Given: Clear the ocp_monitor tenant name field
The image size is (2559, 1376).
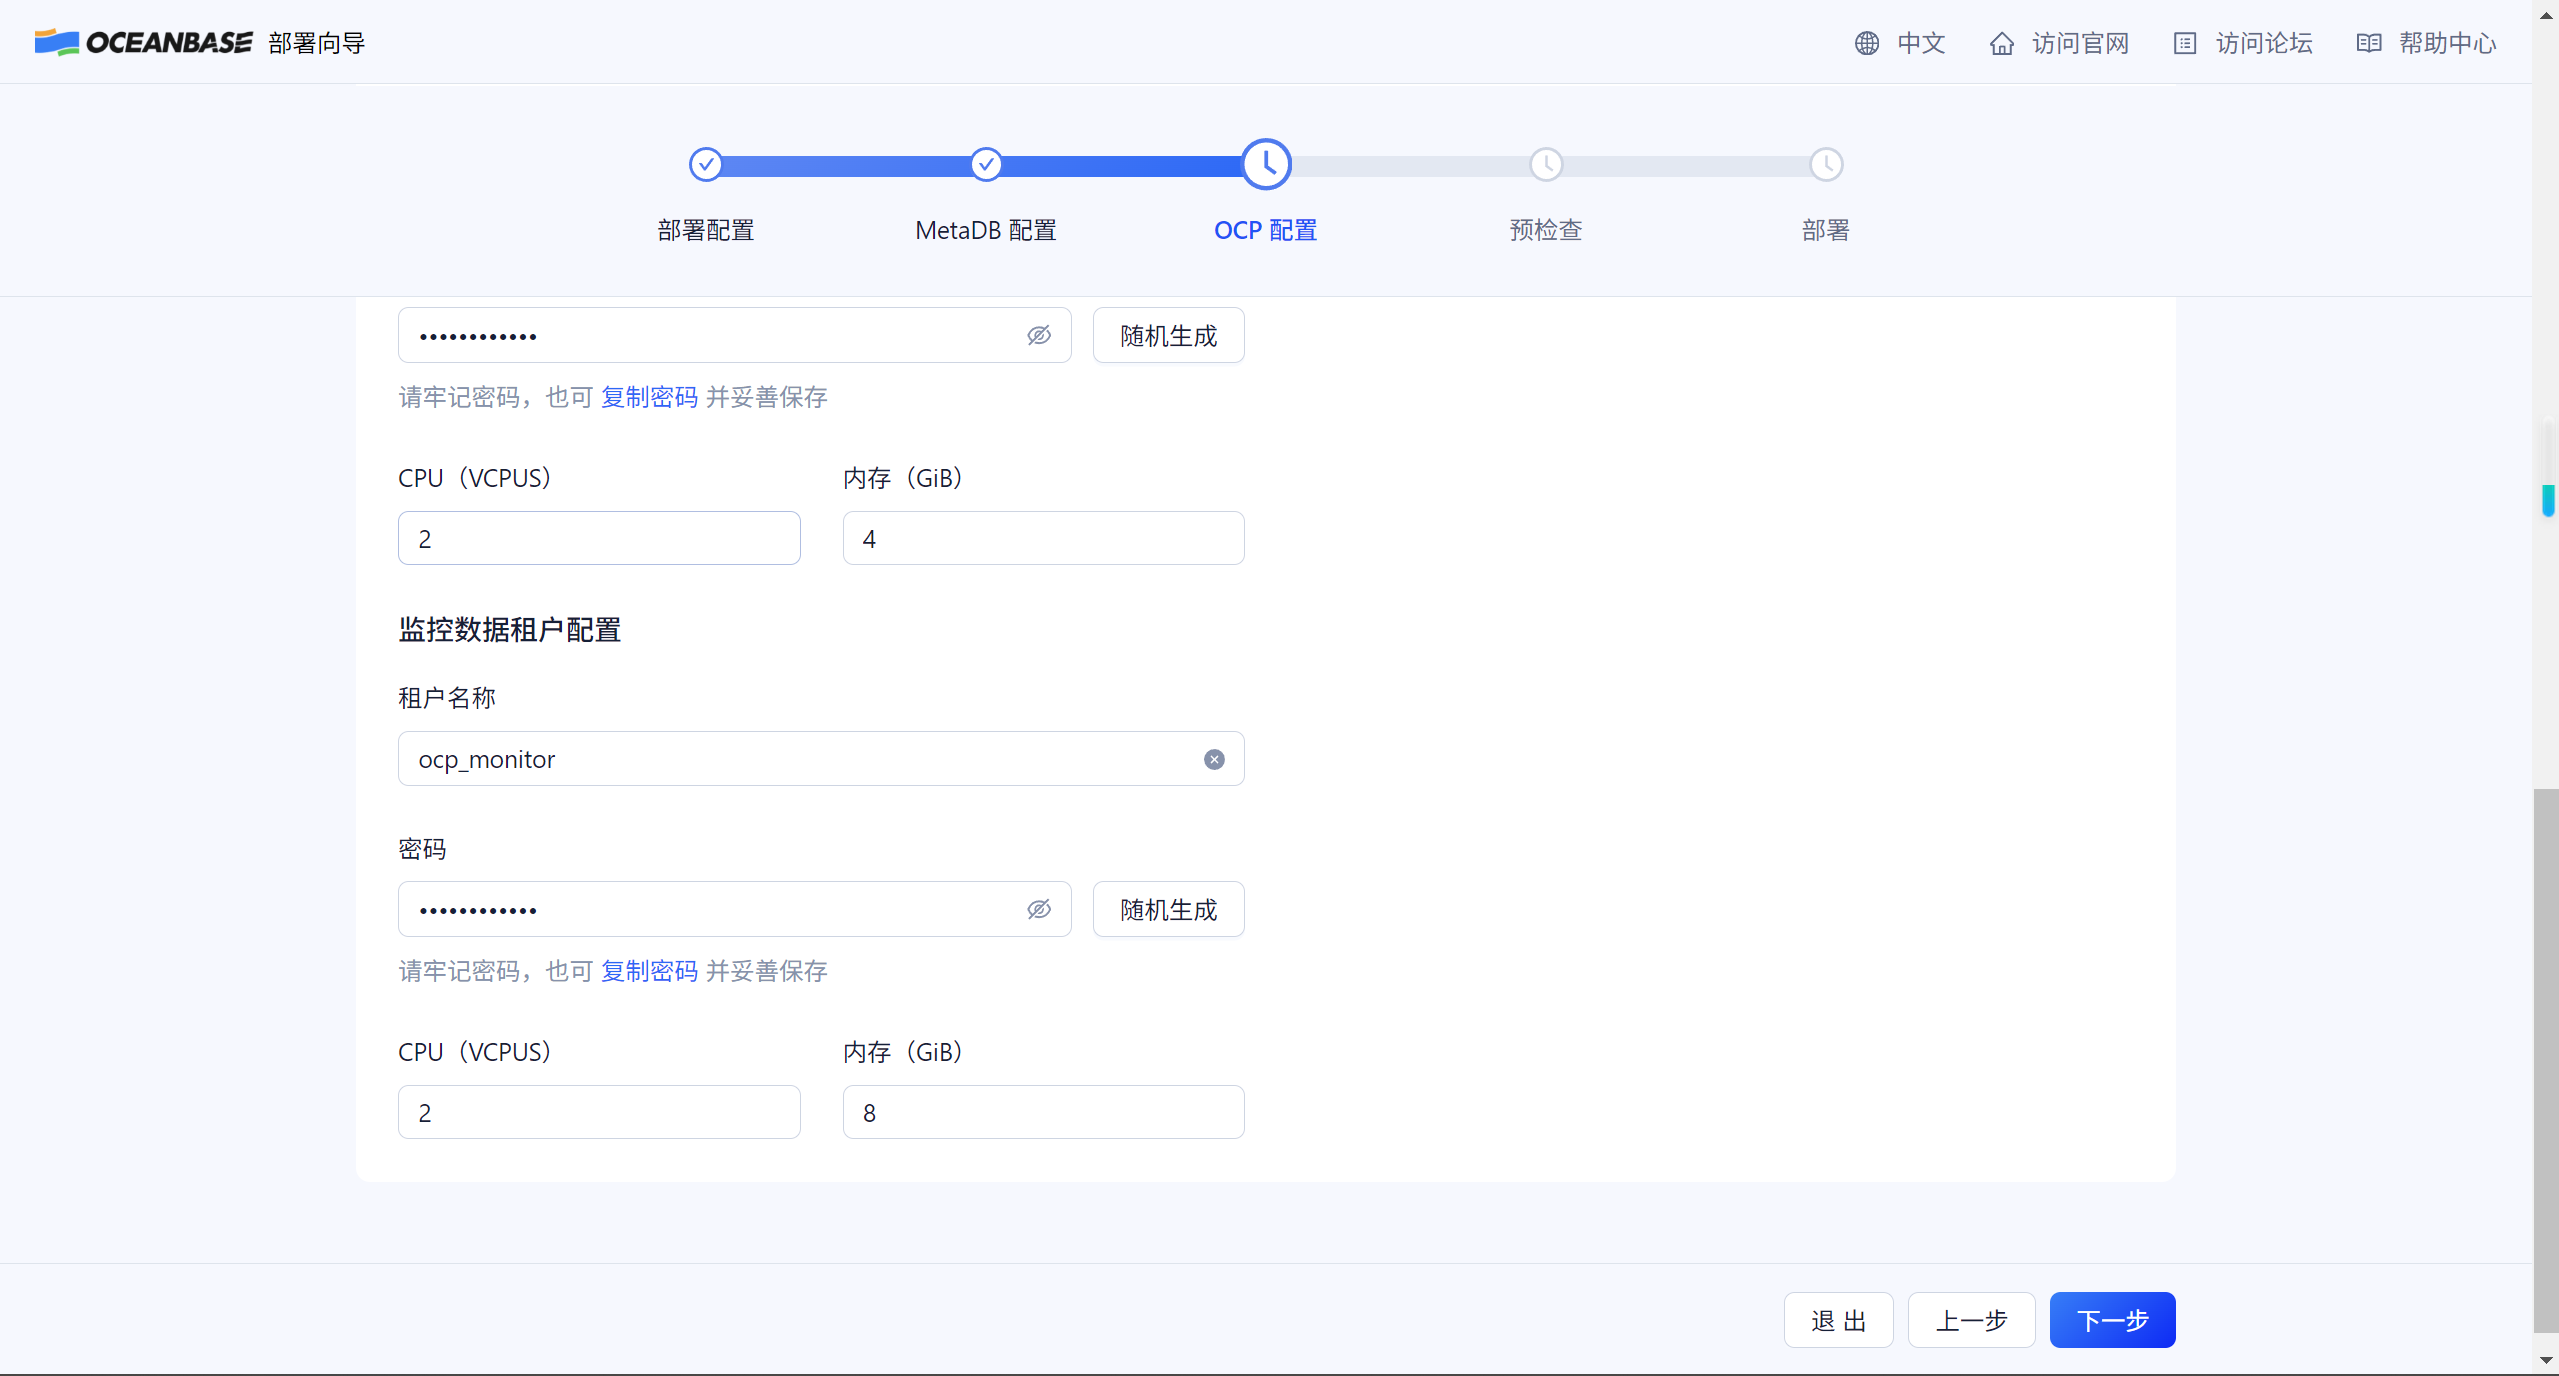Looking at the screenshot, I should tap(1214, 760).
